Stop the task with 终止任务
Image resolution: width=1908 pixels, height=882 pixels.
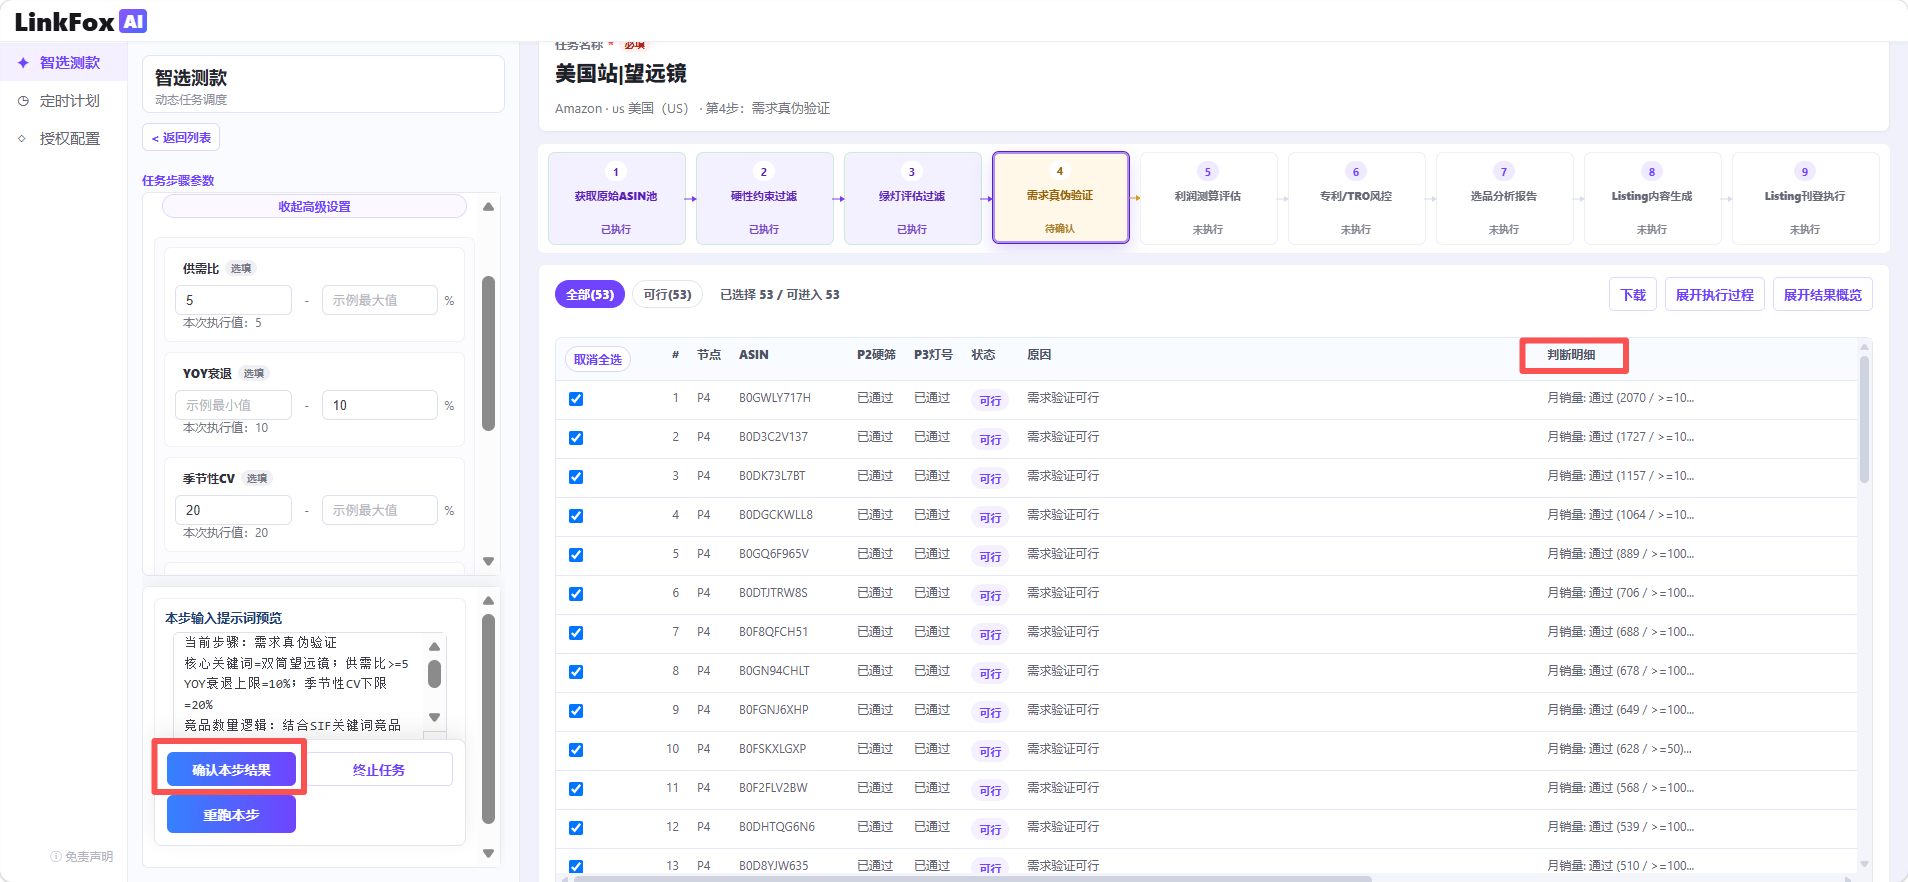[x=379, y=770]
